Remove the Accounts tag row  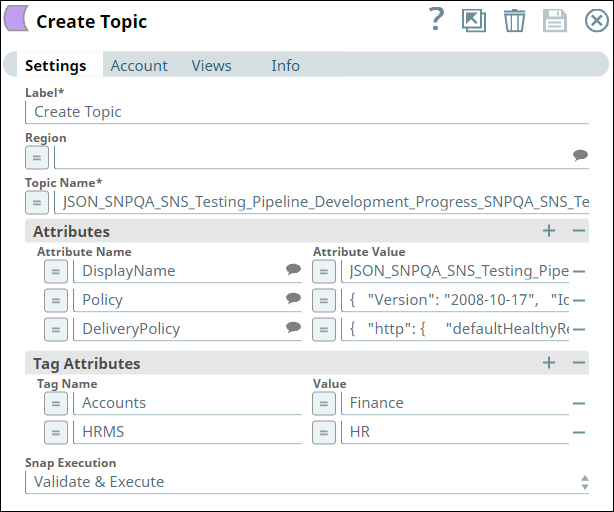[x=579, y=403]
